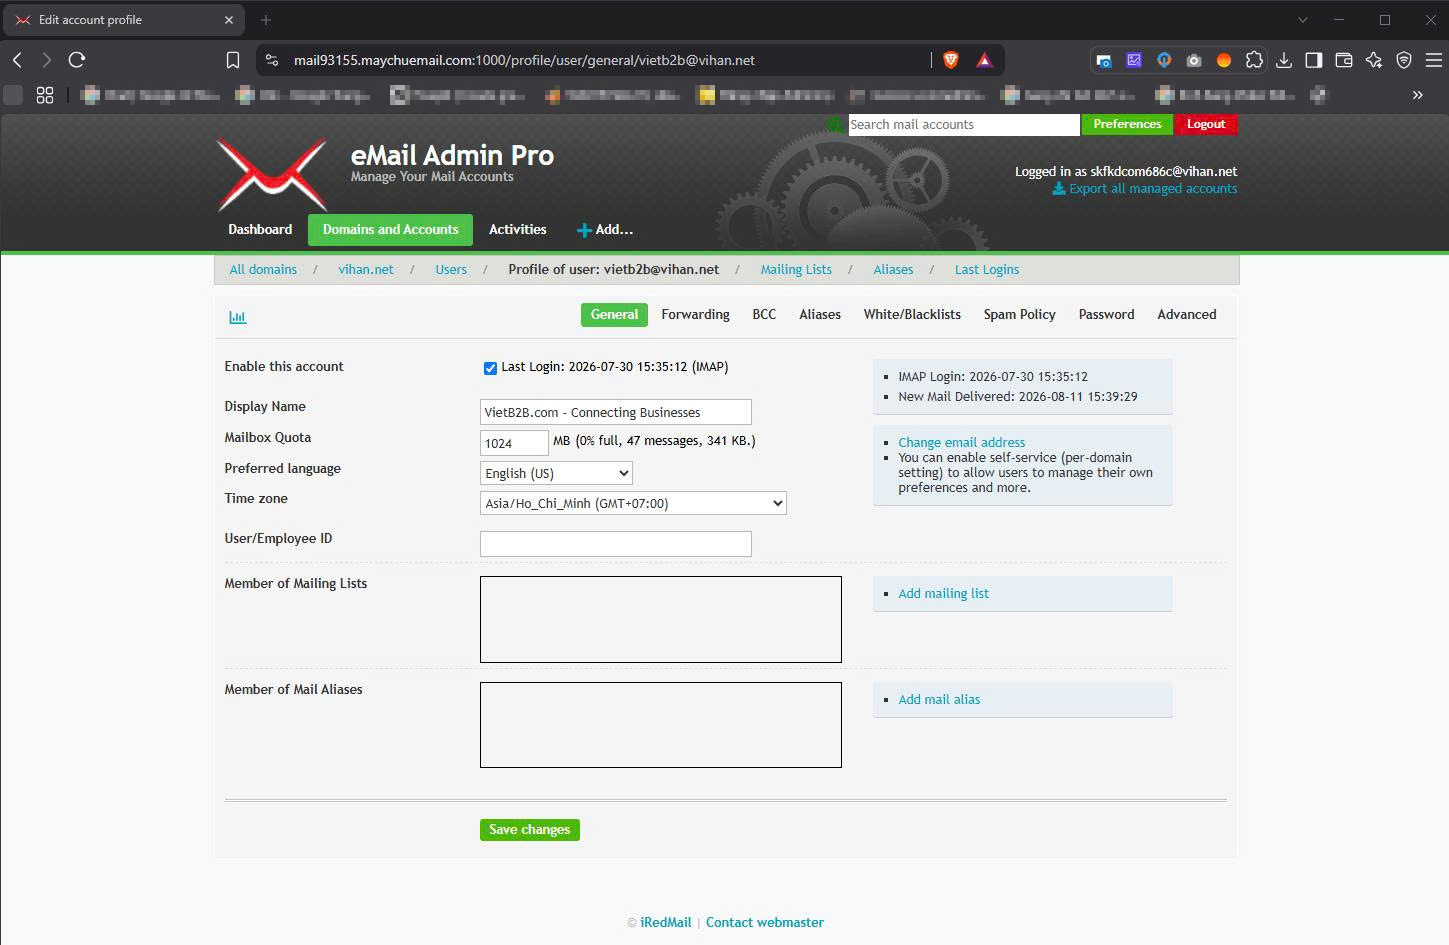1449x945 pixels.
Task: Reload the current page
Action: click(x=77, y=60)
